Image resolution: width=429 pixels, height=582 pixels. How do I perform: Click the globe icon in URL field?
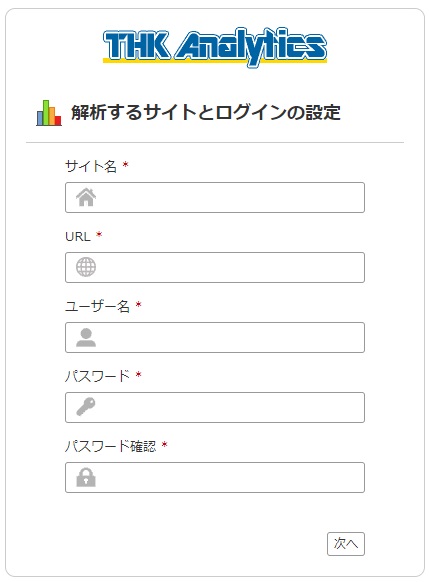[x=86, y=267]
